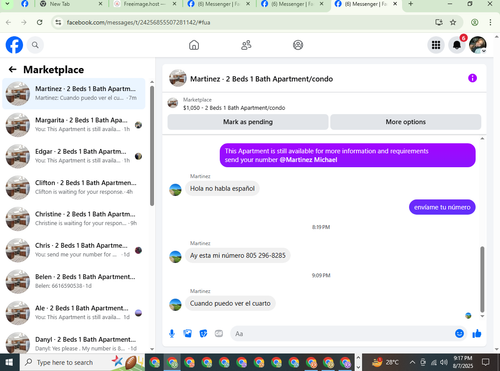Show hidden system tray icons
The width and height of the screenshot is (500, 371).
point(412,362)
